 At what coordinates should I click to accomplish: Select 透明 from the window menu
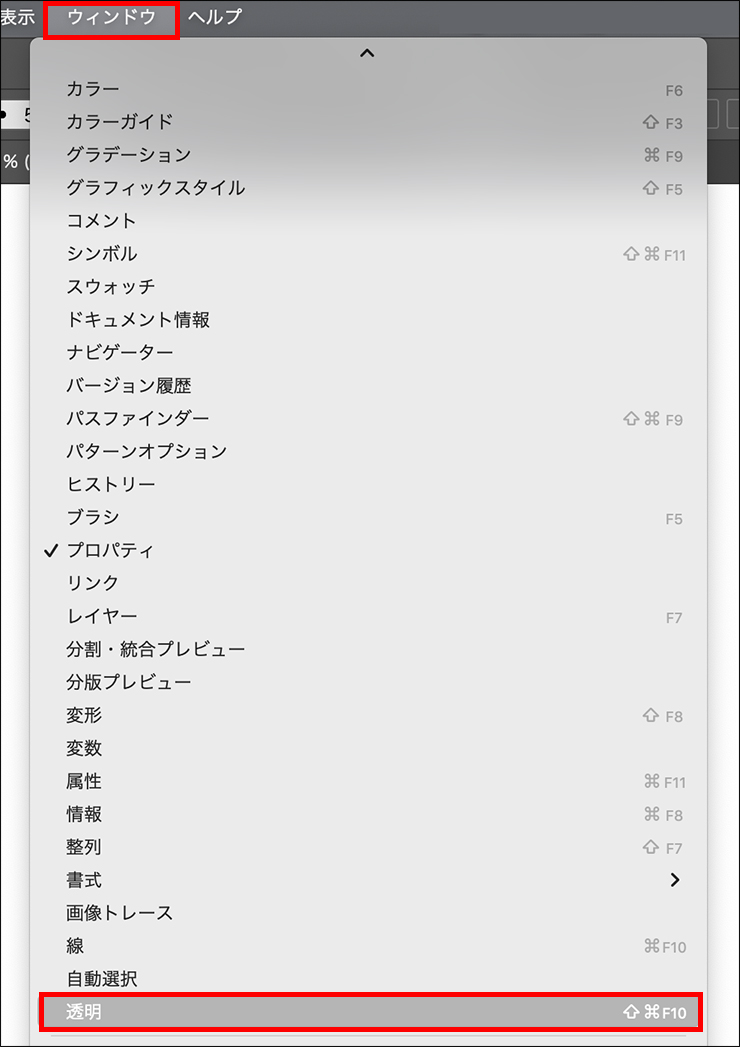(x=84, y=1012)
